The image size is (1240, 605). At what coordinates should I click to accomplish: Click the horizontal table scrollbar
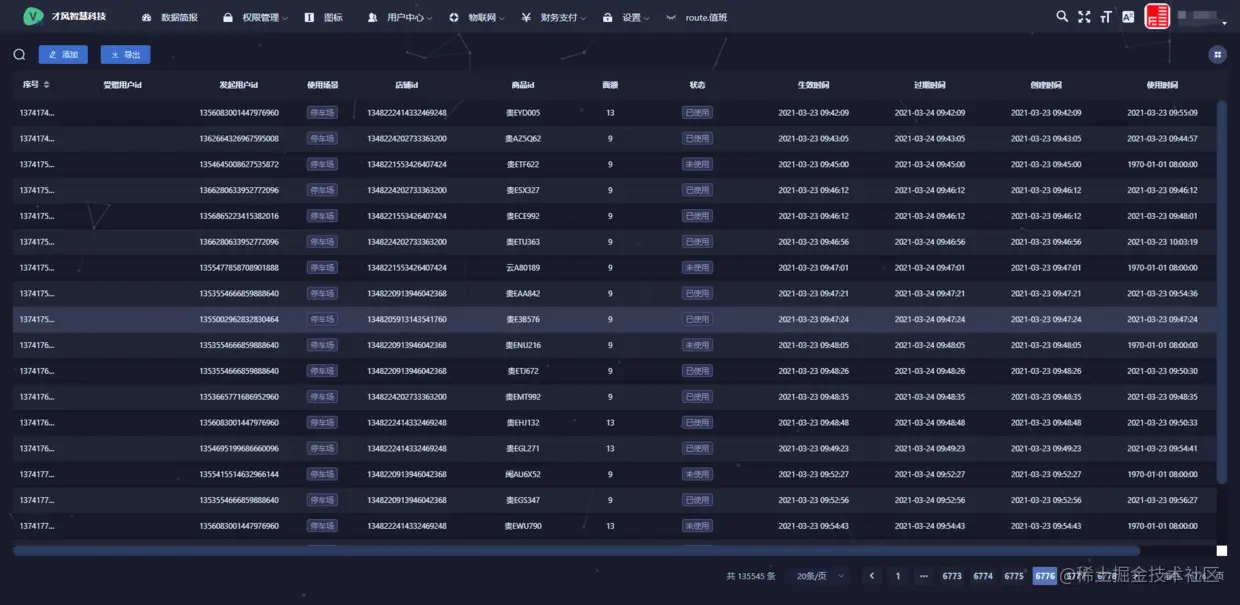(x=576, y=550)
